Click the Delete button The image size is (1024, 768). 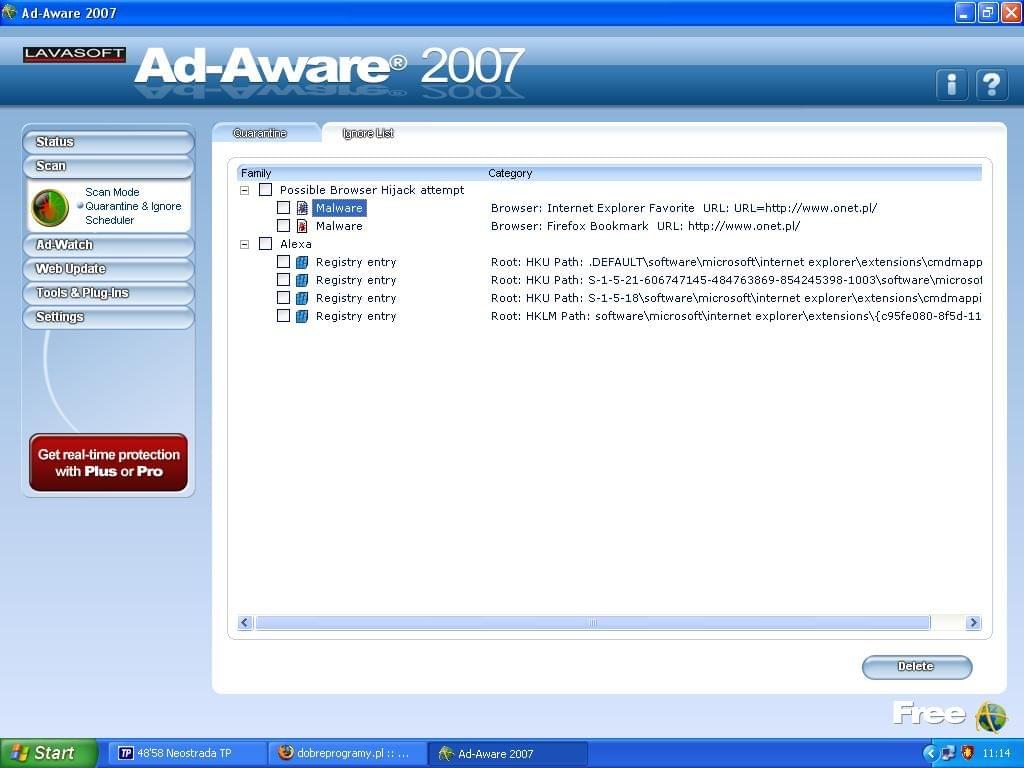tap(917, 667)
